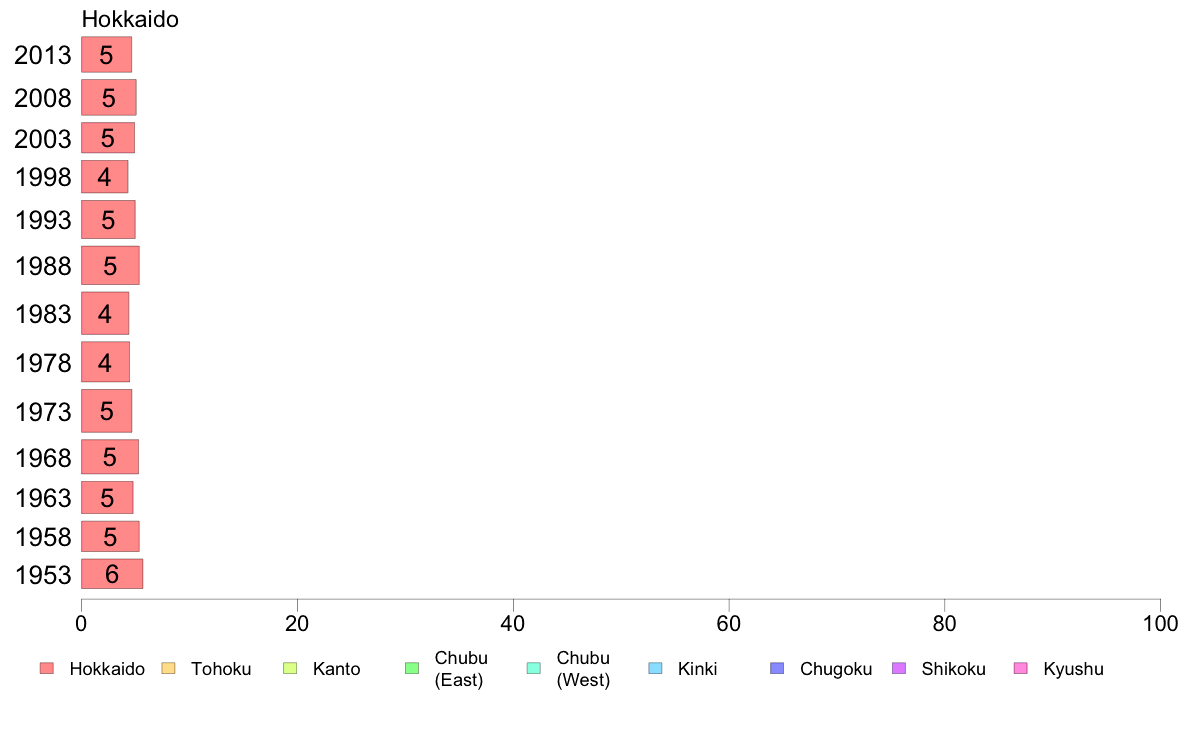
Task: Click the Kanto yellow-green legend swatch
Action: (290, 668)
